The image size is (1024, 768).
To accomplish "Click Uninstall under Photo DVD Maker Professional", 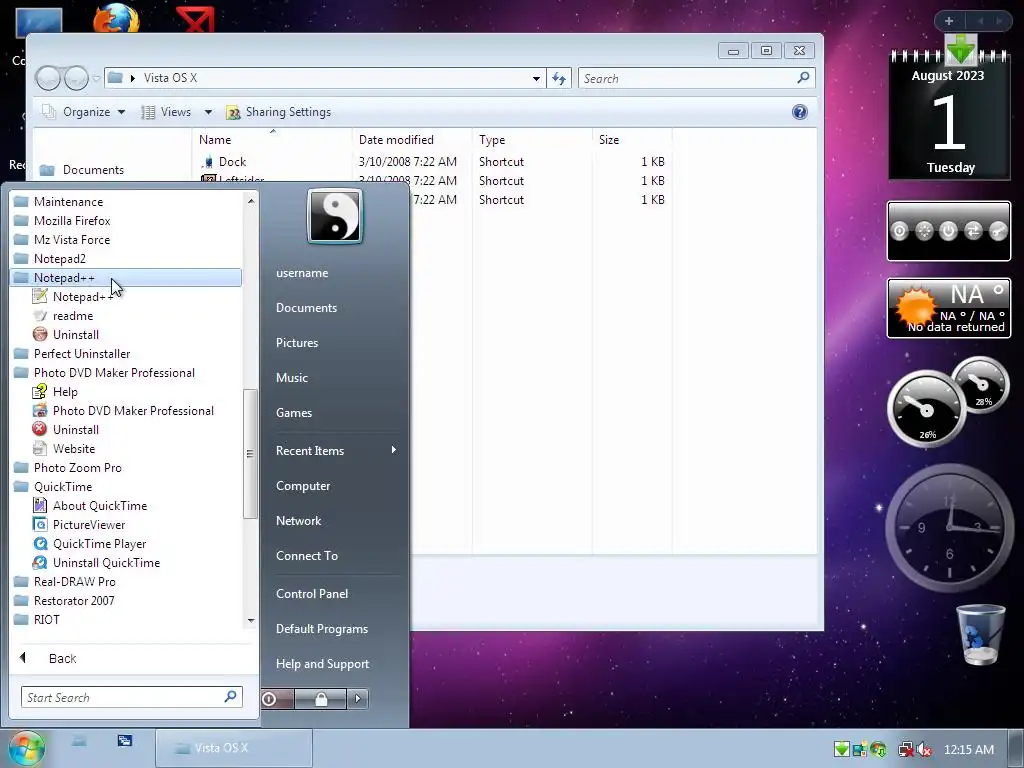I will (76, 430).
